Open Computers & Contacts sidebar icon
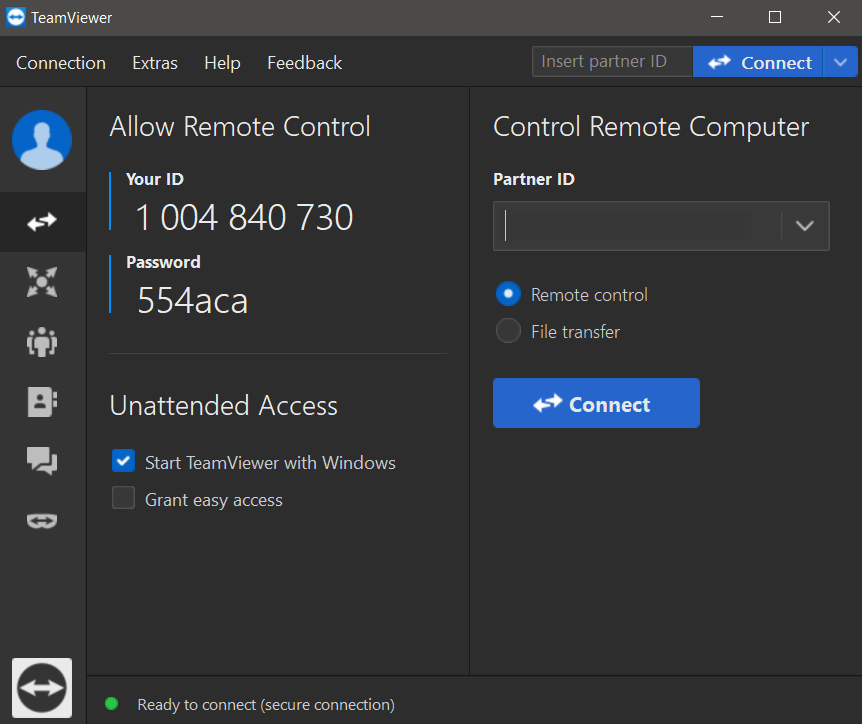The image size is (862, 724). (42, 401)
